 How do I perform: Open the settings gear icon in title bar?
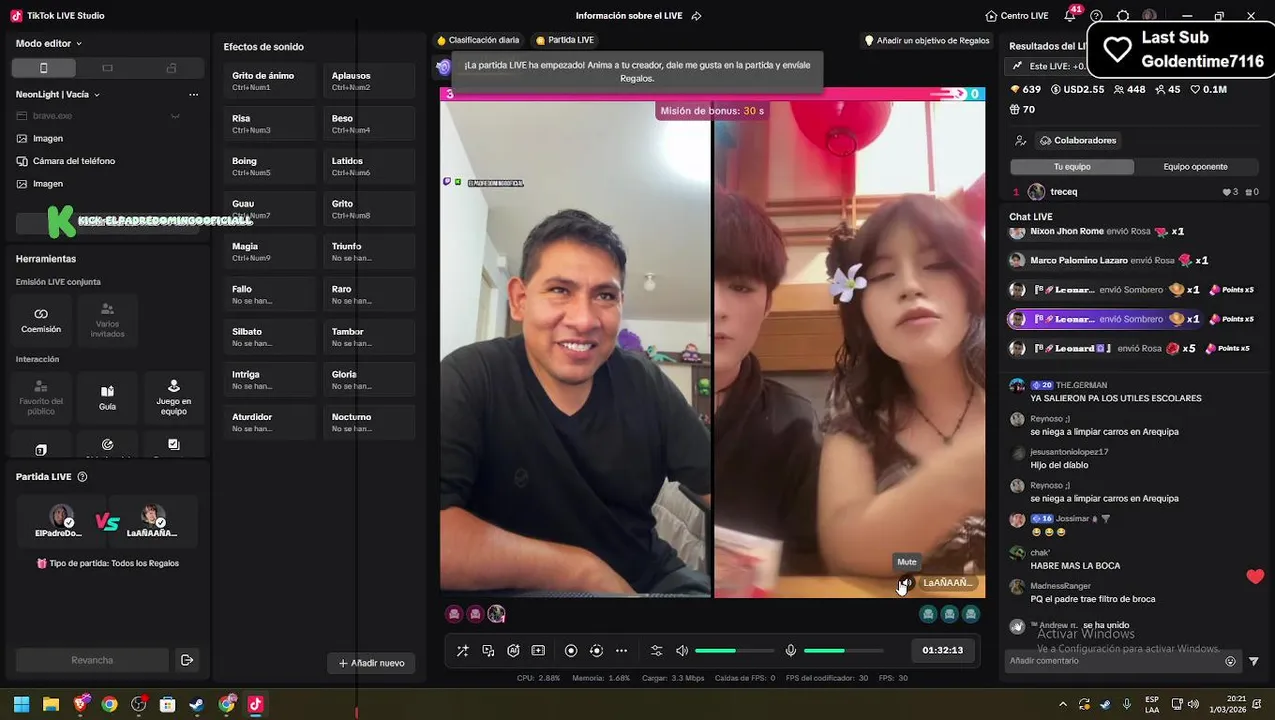(x=1123, y=16)
